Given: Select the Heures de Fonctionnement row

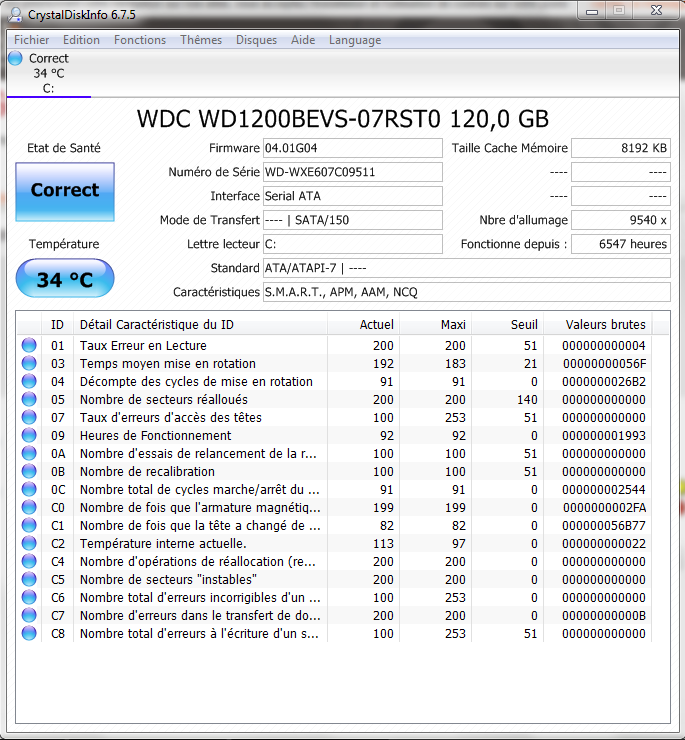Looking at the screenshot, I should pos(334,435).
